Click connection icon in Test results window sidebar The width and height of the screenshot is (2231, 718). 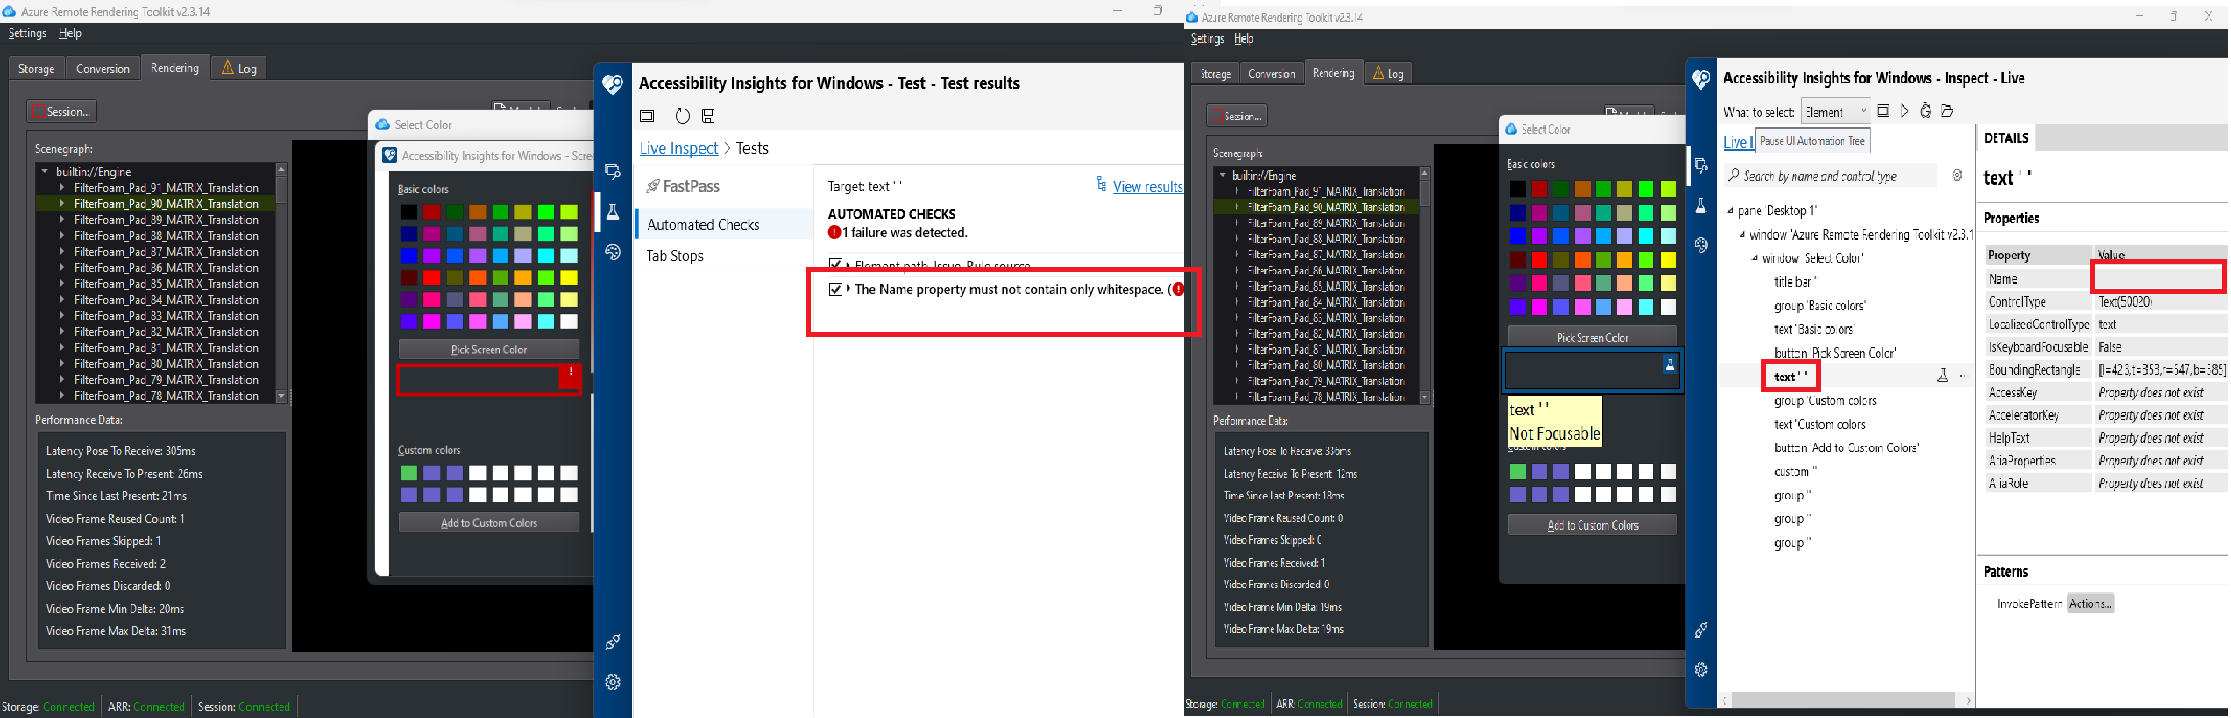[613, 642]
